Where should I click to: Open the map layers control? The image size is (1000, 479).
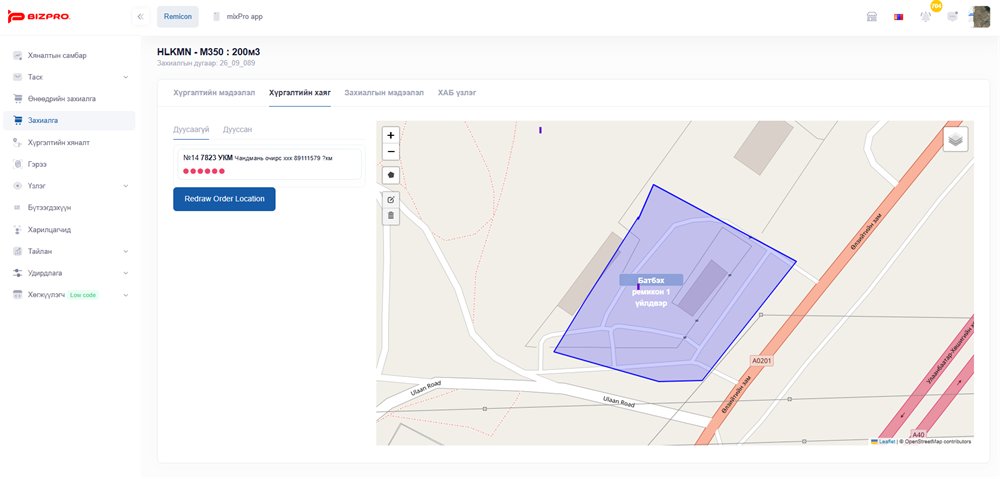pyautogui.click(x=955, y=139)
